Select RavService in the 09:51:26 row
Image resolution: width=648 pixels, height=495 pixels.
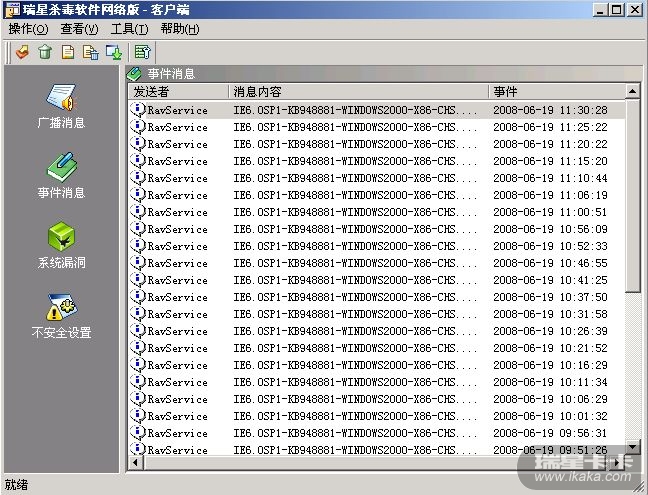177,450
